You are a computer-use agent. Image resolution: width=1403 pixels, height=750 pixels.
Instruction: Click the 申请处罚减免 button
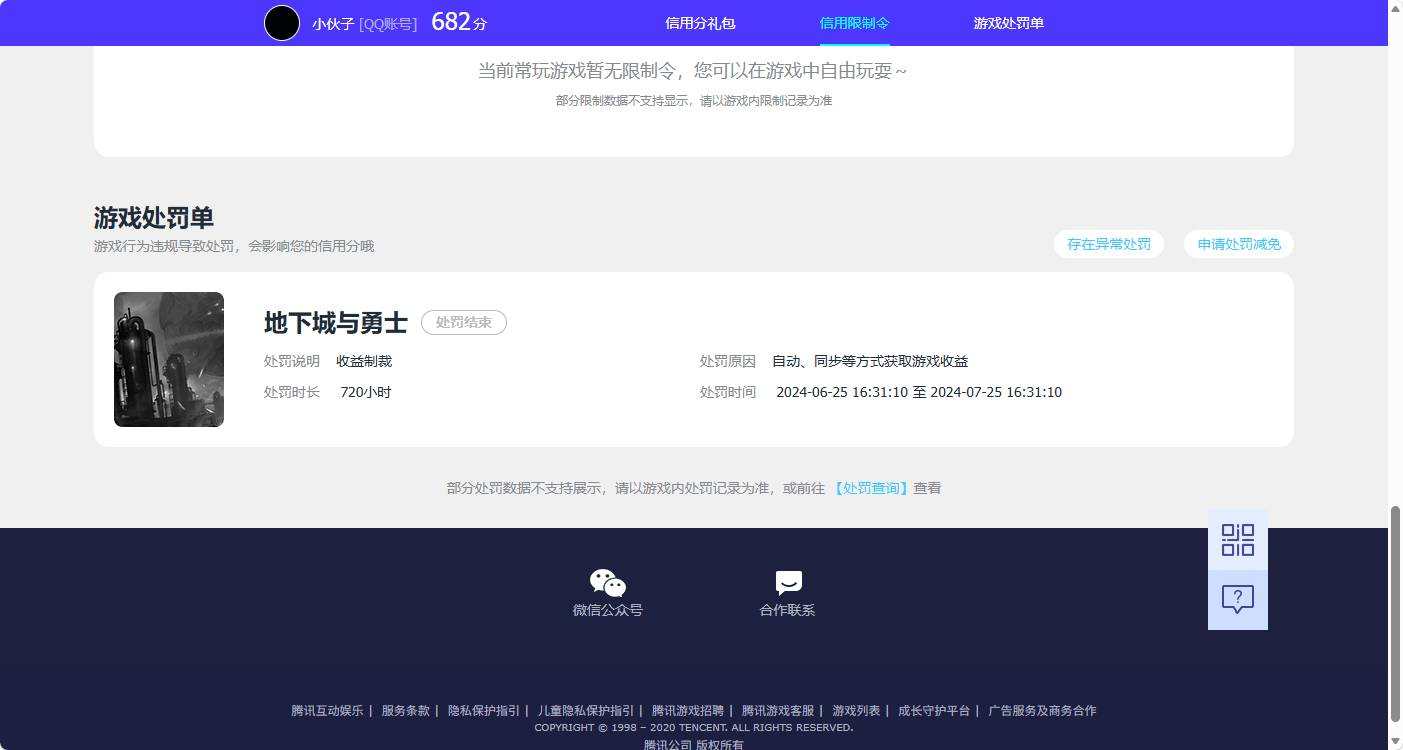pyautogui.click(x=1239, y=244)
